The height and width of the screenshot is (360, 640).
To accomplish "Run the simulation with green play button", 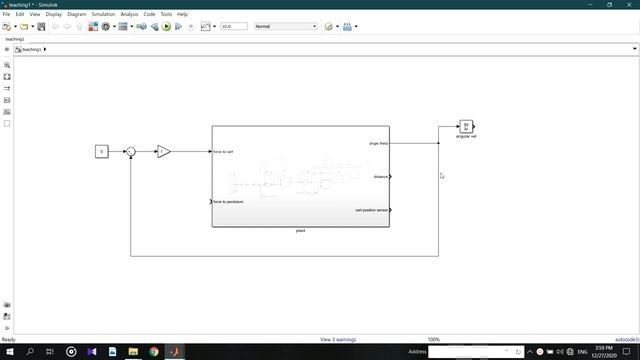I will coord(166,27).
